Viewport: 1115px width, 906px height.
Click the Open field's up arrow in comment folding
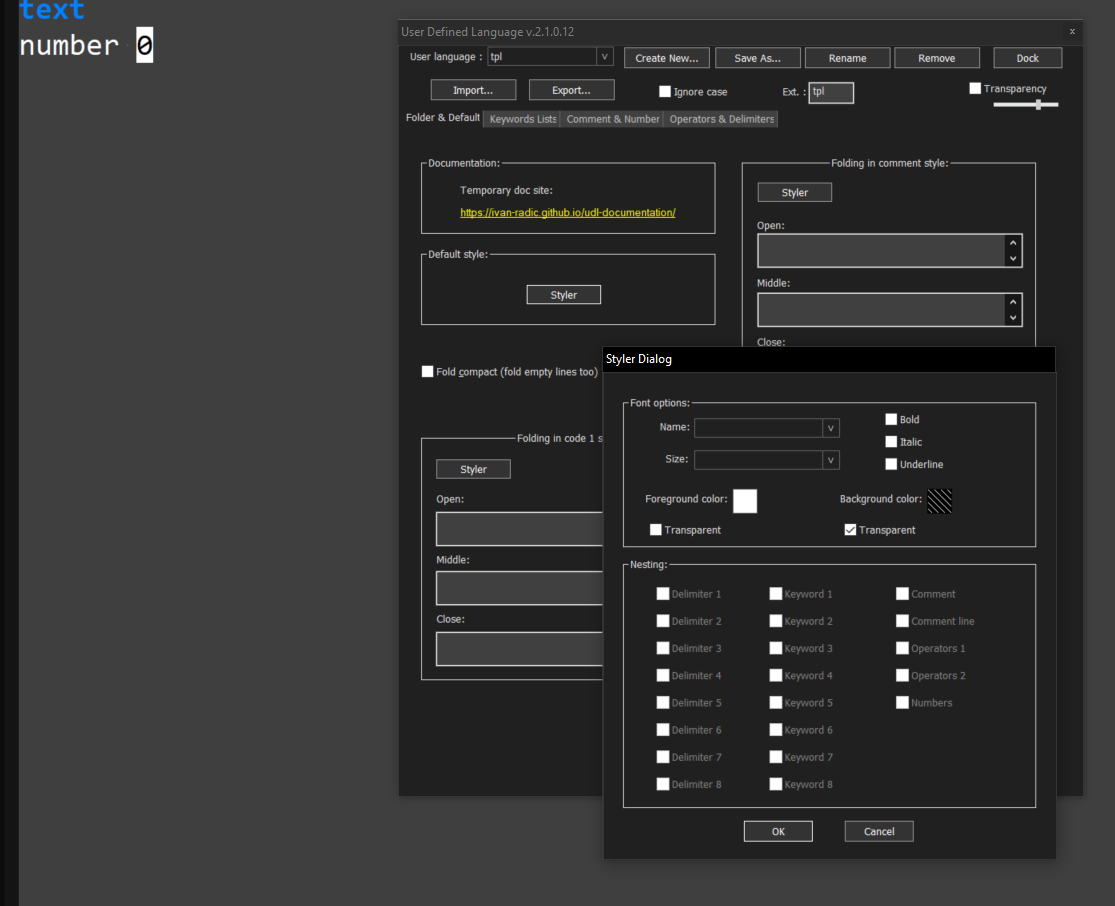tap(1013, 243)
